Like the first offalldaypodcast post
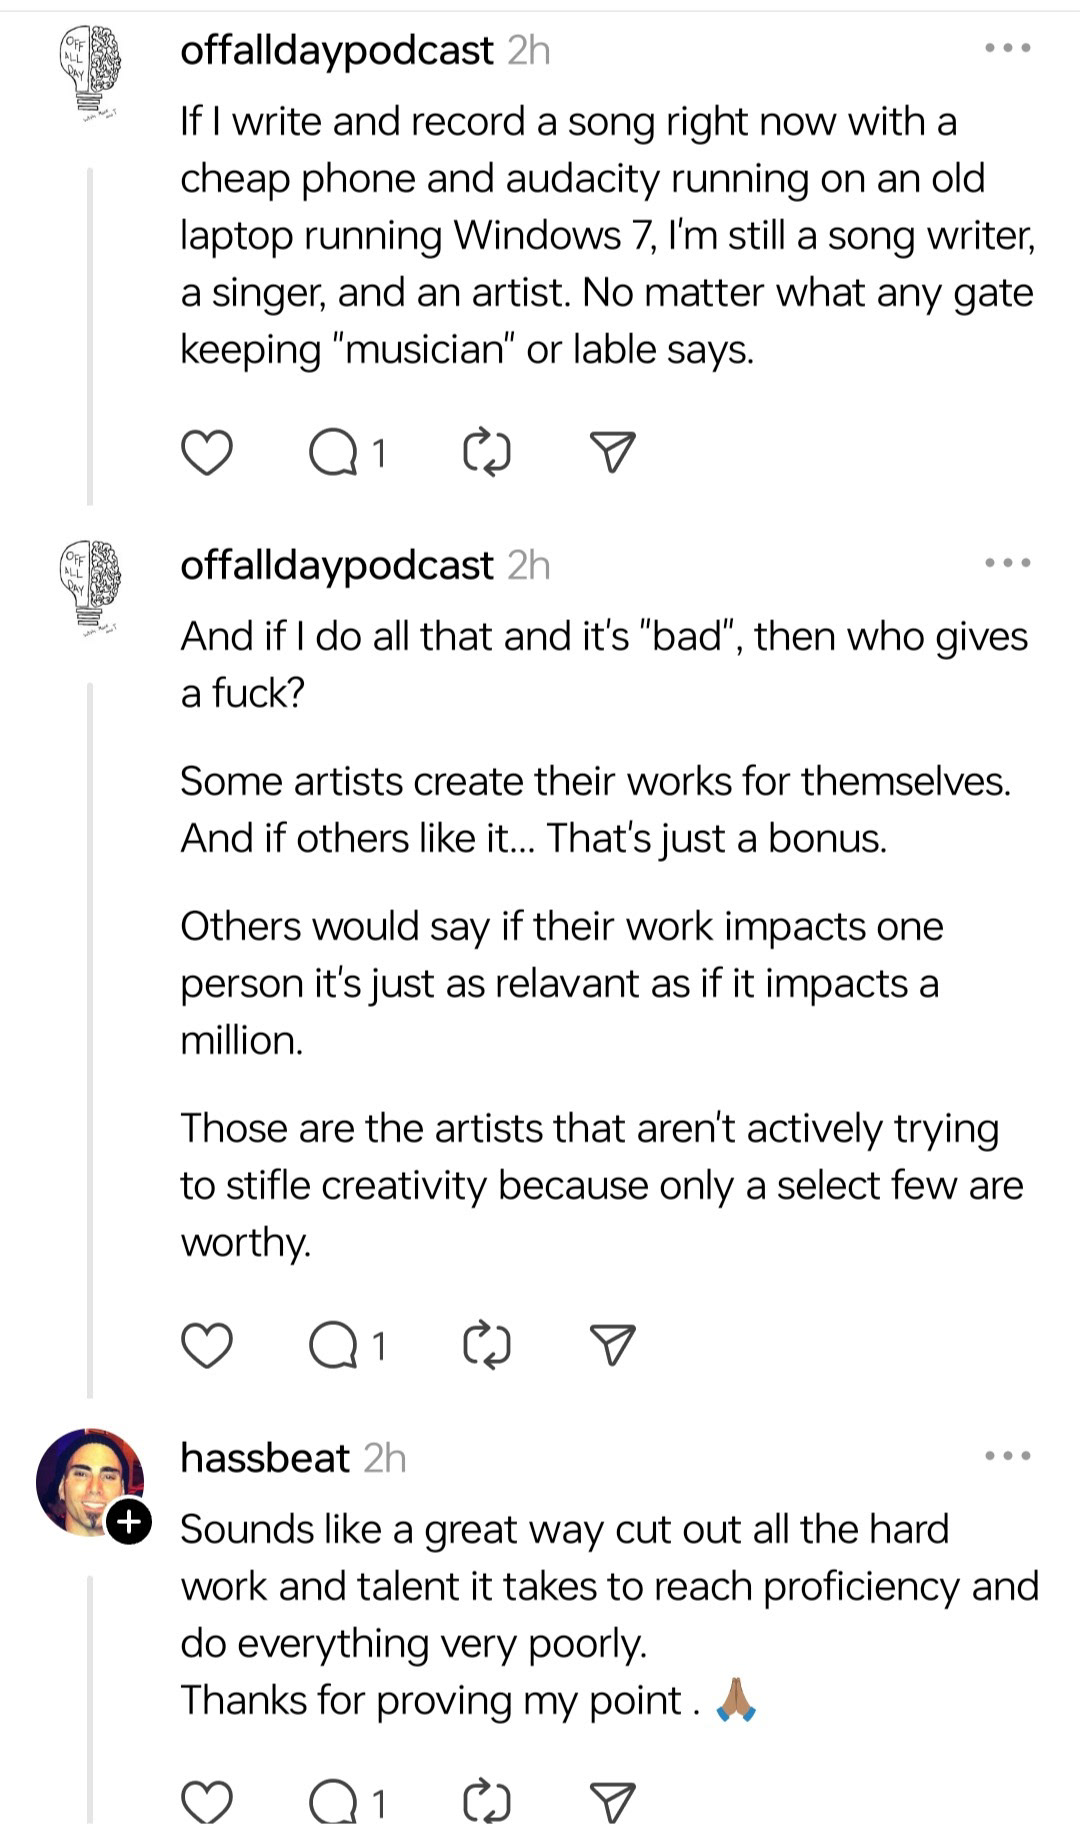 tap(207, 453)
